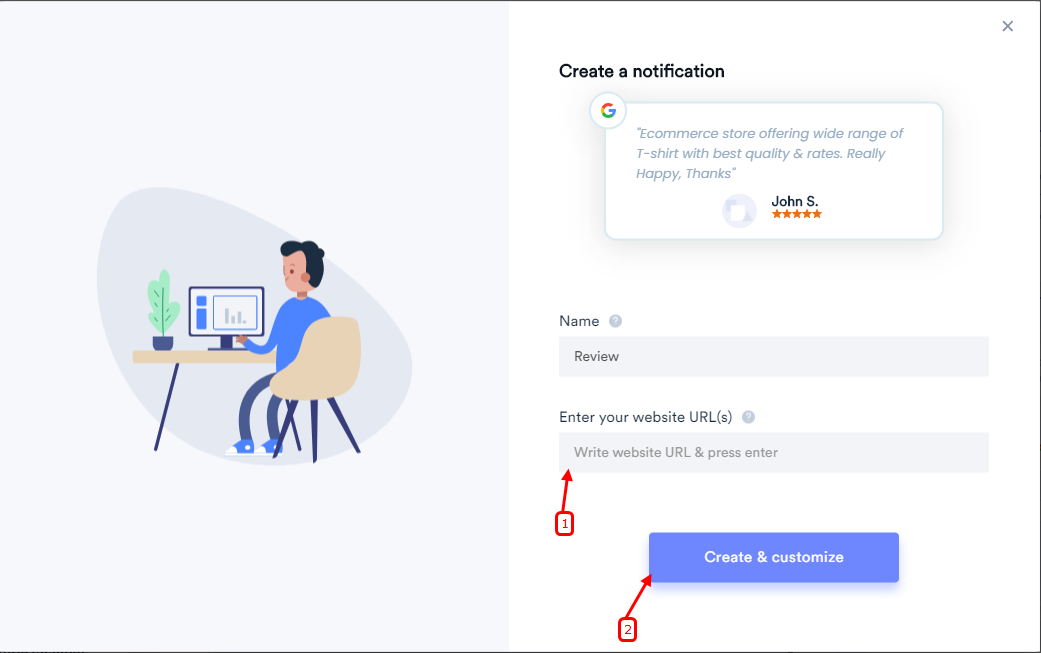Click the computer monitor in the illustration
The image size is (1041, 653).
226,312
